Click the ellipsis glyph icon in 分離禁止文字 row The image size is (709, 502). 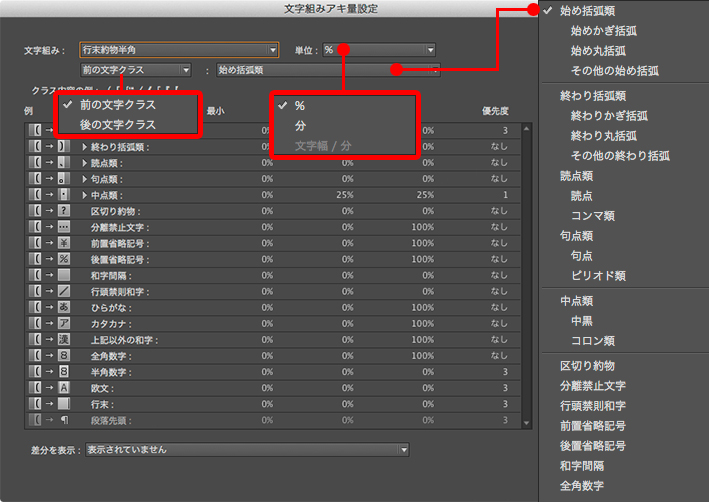(64, 227)
